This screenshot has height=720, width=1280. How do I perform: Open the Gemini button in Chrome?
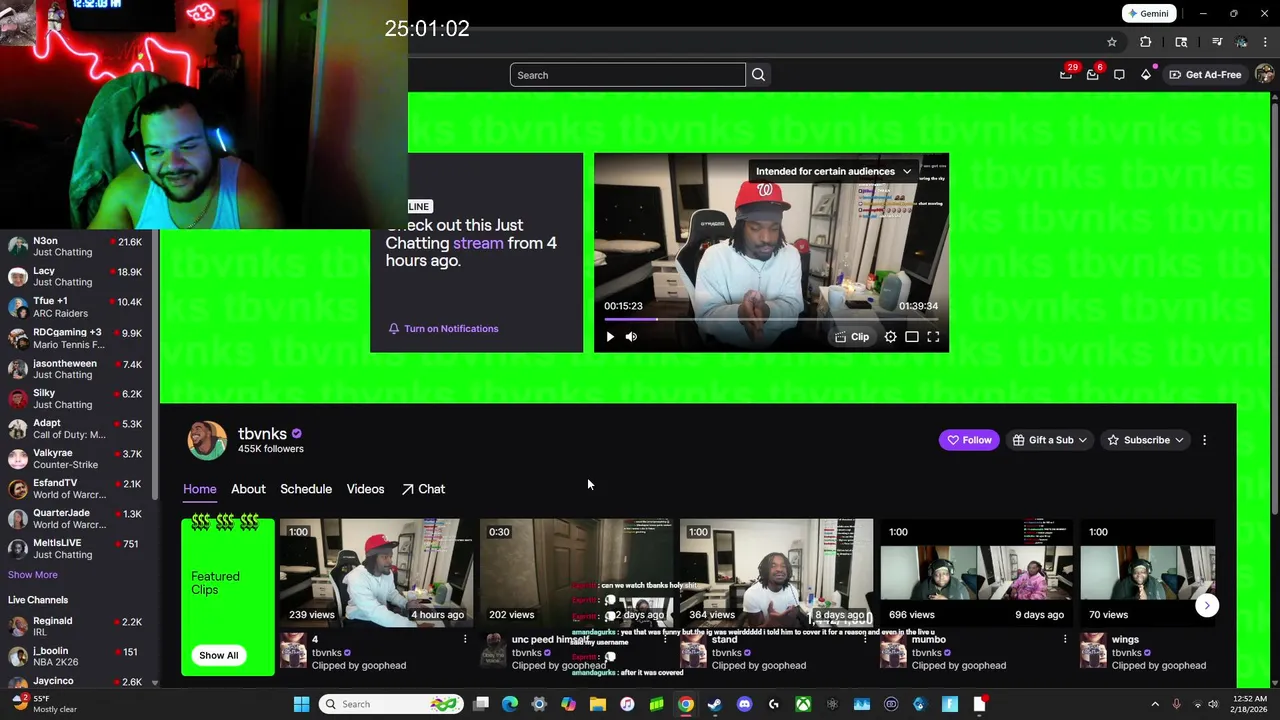[1147, 14]
